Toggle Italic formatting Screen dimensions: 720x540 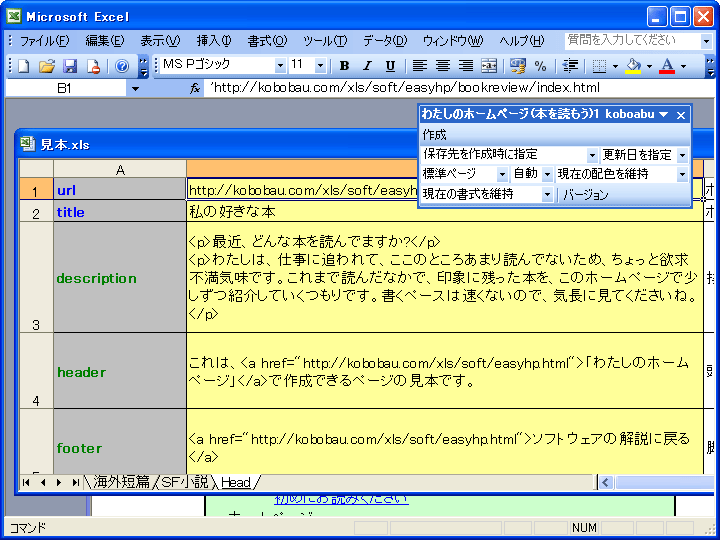click(367, 66)
